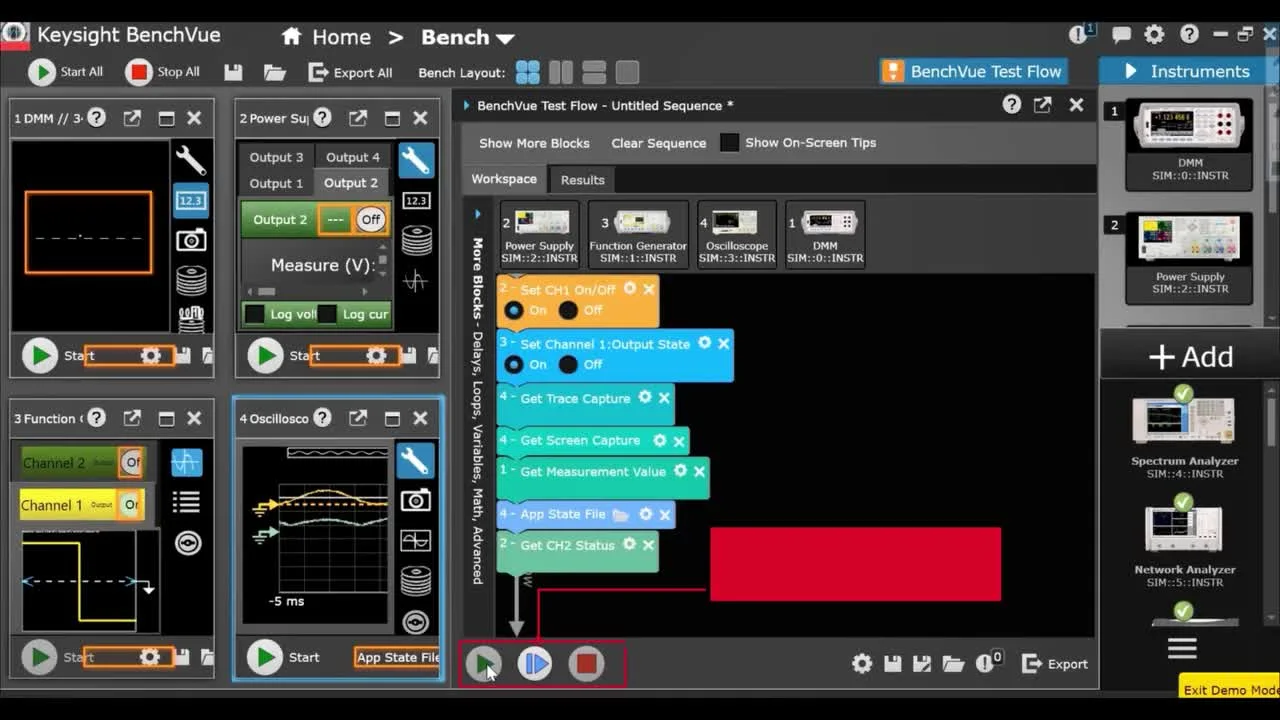Open the feedback chat bubble icon
The width and height of the screenshot is (1280, 720).
(x=1122, y=35)
